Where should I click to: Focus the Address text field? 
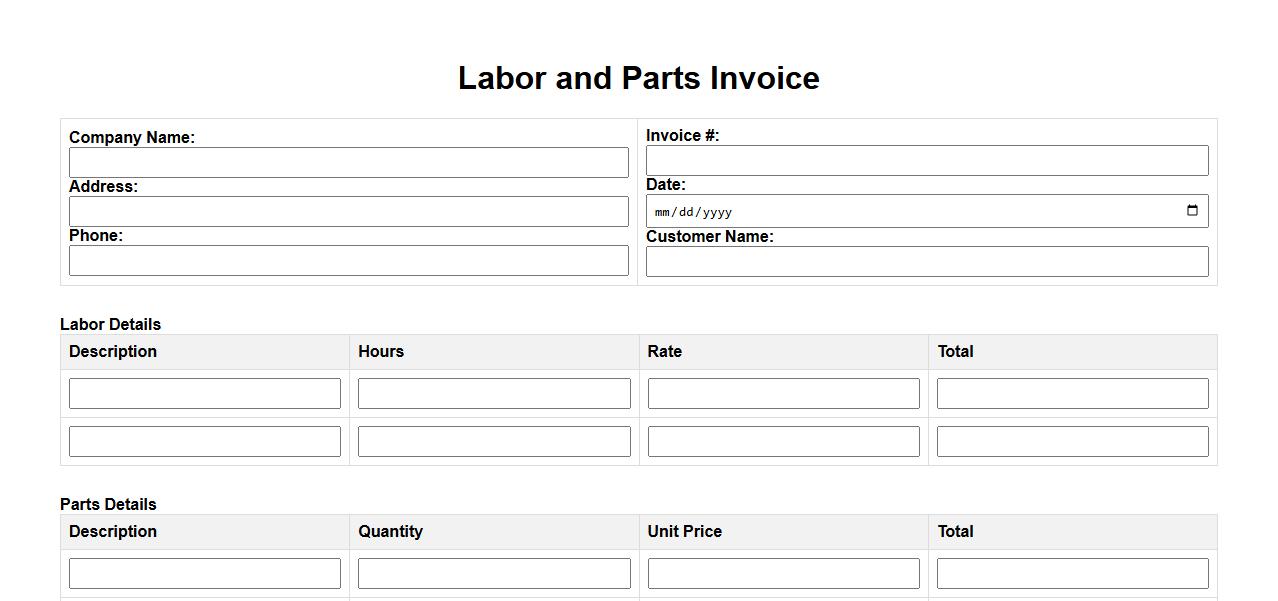pyautogui.click(x=348, y=212)
